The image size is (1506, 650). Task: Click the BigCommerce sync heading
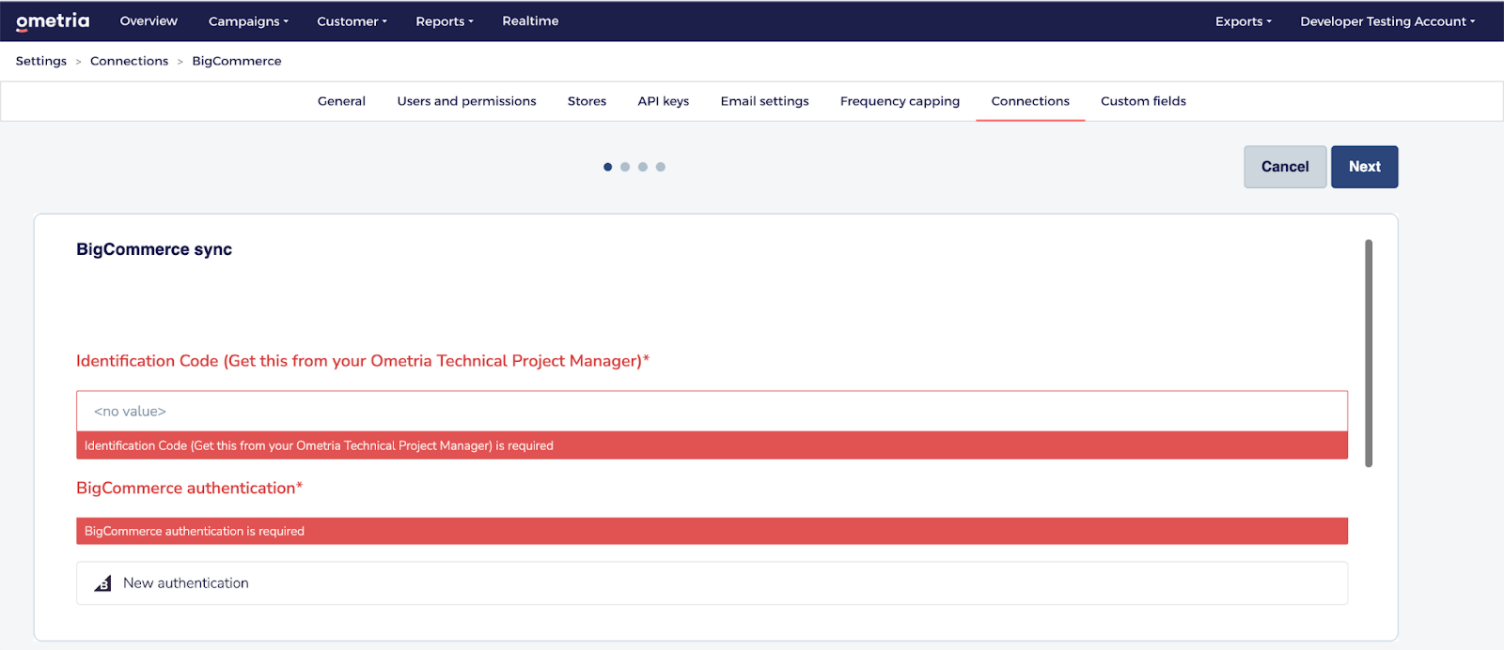(x=154, y=249)
